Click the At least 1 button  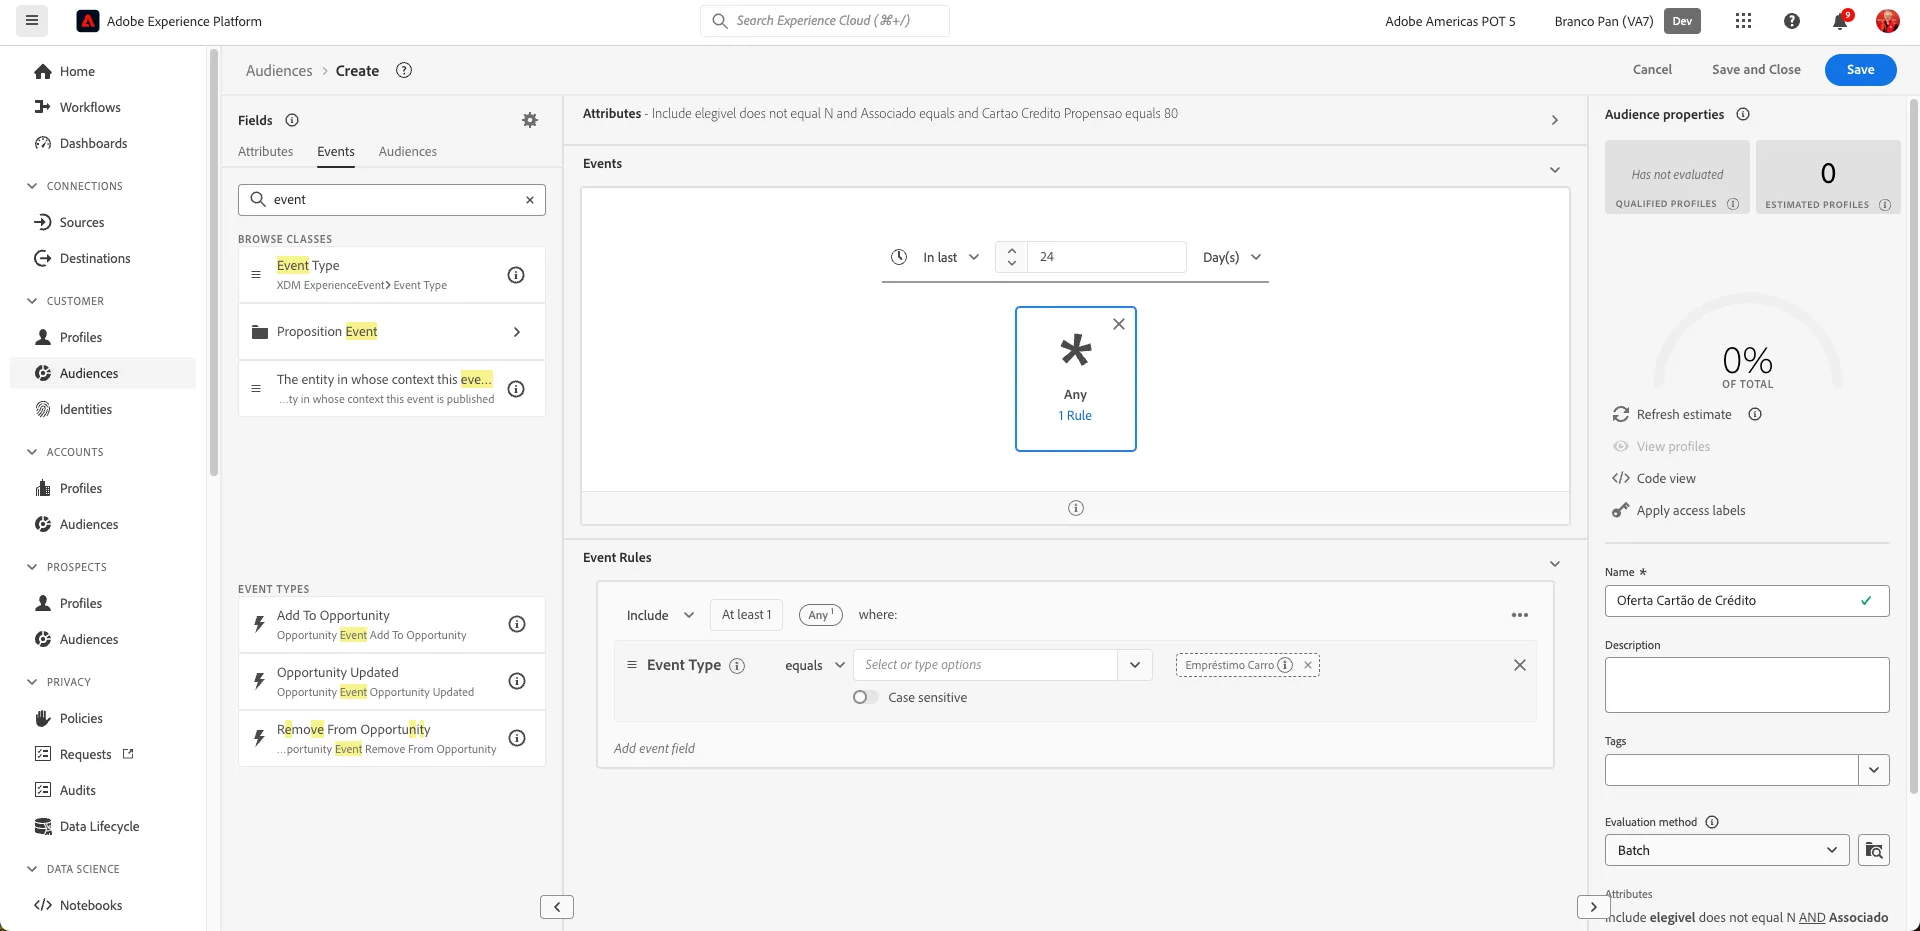click(x=747, y=615)
